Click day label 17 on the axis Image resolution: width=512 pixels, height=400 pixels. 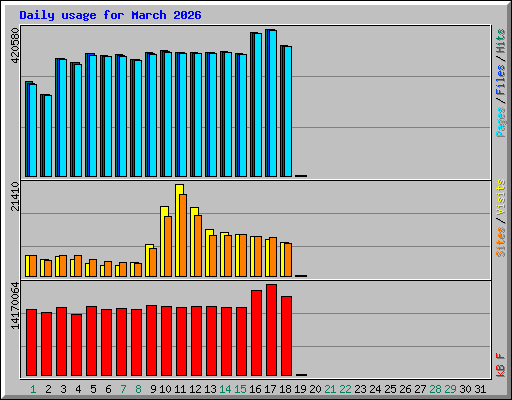(x=270, y=389)
